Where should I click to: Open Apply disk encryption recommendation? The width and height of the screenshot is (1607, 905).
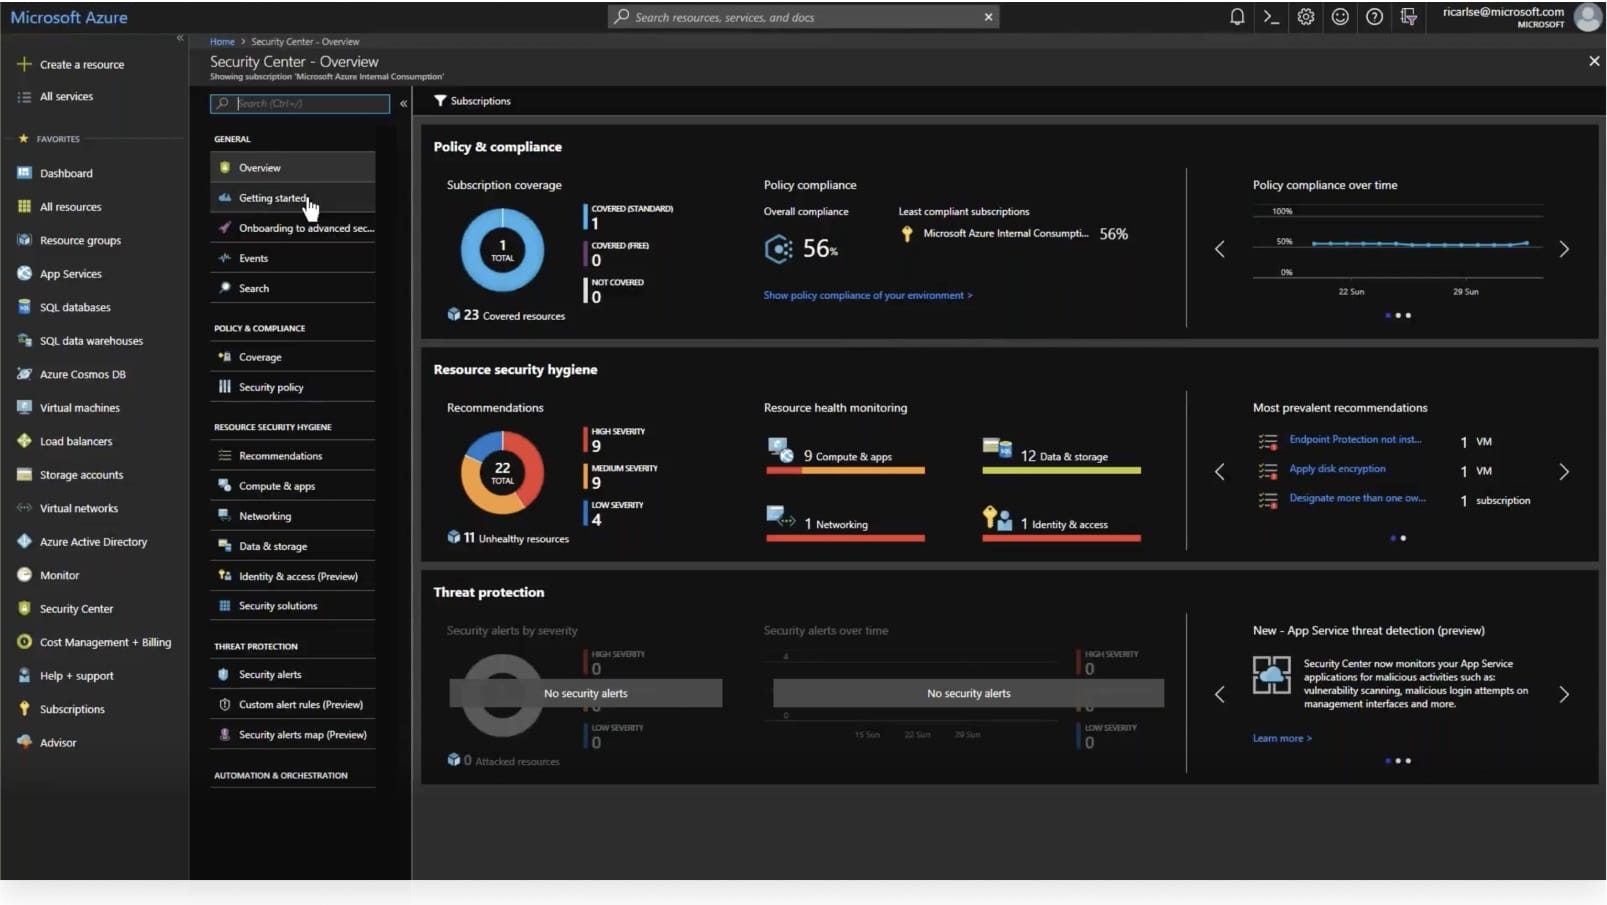coord(1337,469)
